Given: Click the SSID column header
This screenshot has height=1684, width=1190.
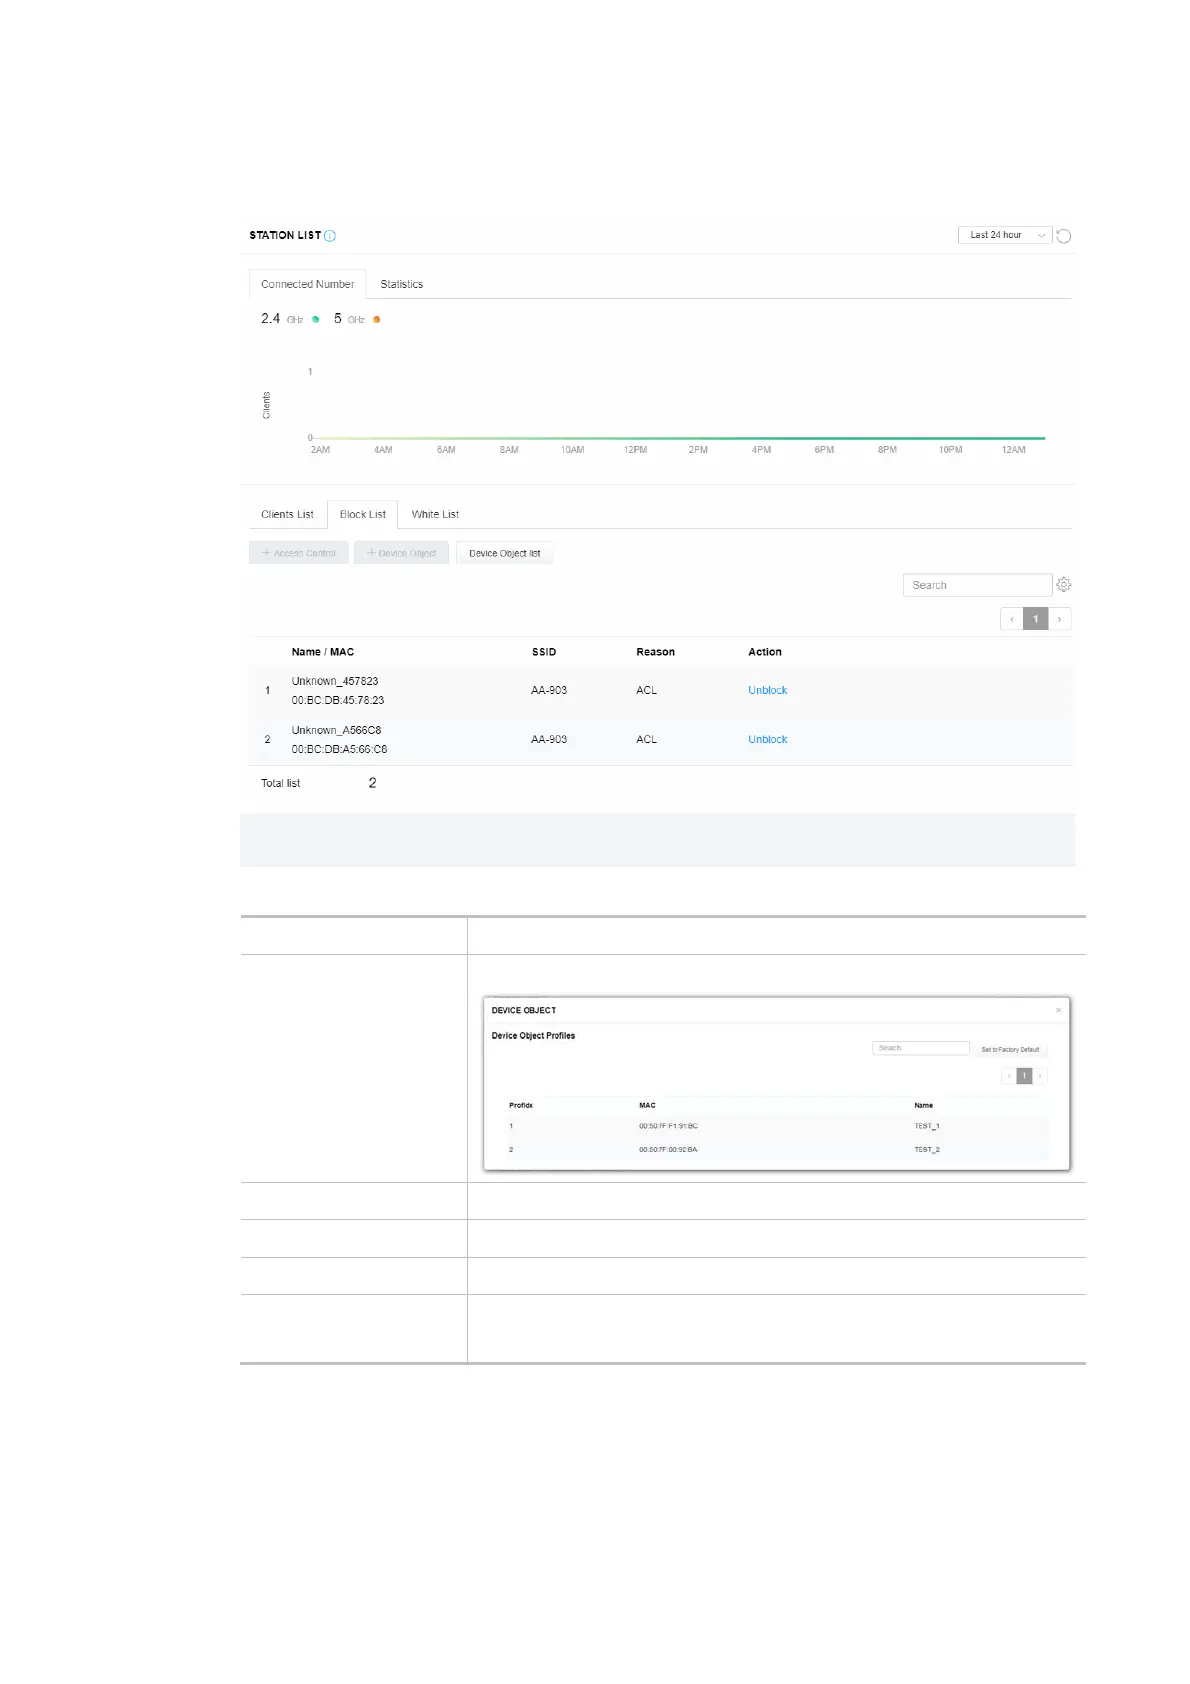Looking at the screenshot, I should tap(544, 652).
